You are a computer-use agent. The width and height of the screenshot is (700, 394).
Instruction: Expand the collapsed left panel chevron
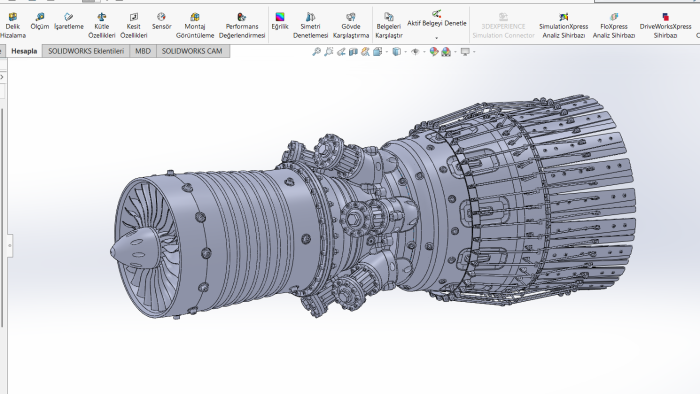pos(2,77)
